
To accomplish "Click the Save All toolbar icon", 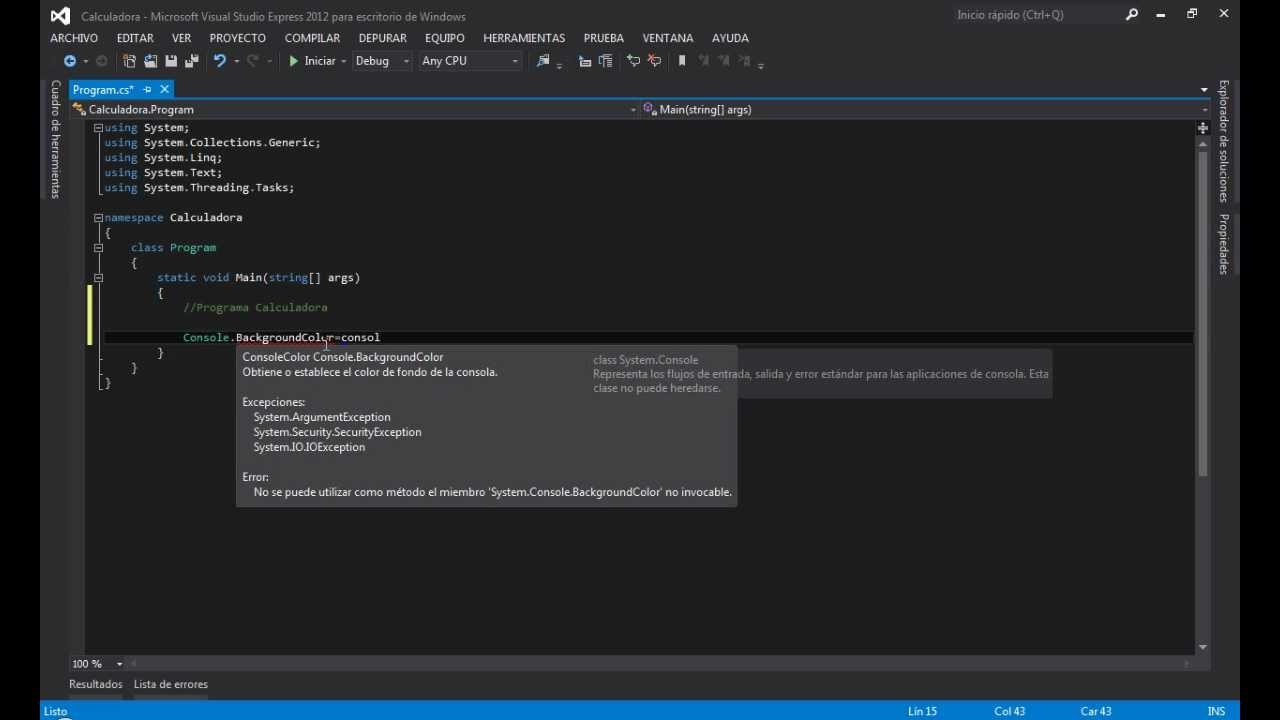I will click(191, 61).
